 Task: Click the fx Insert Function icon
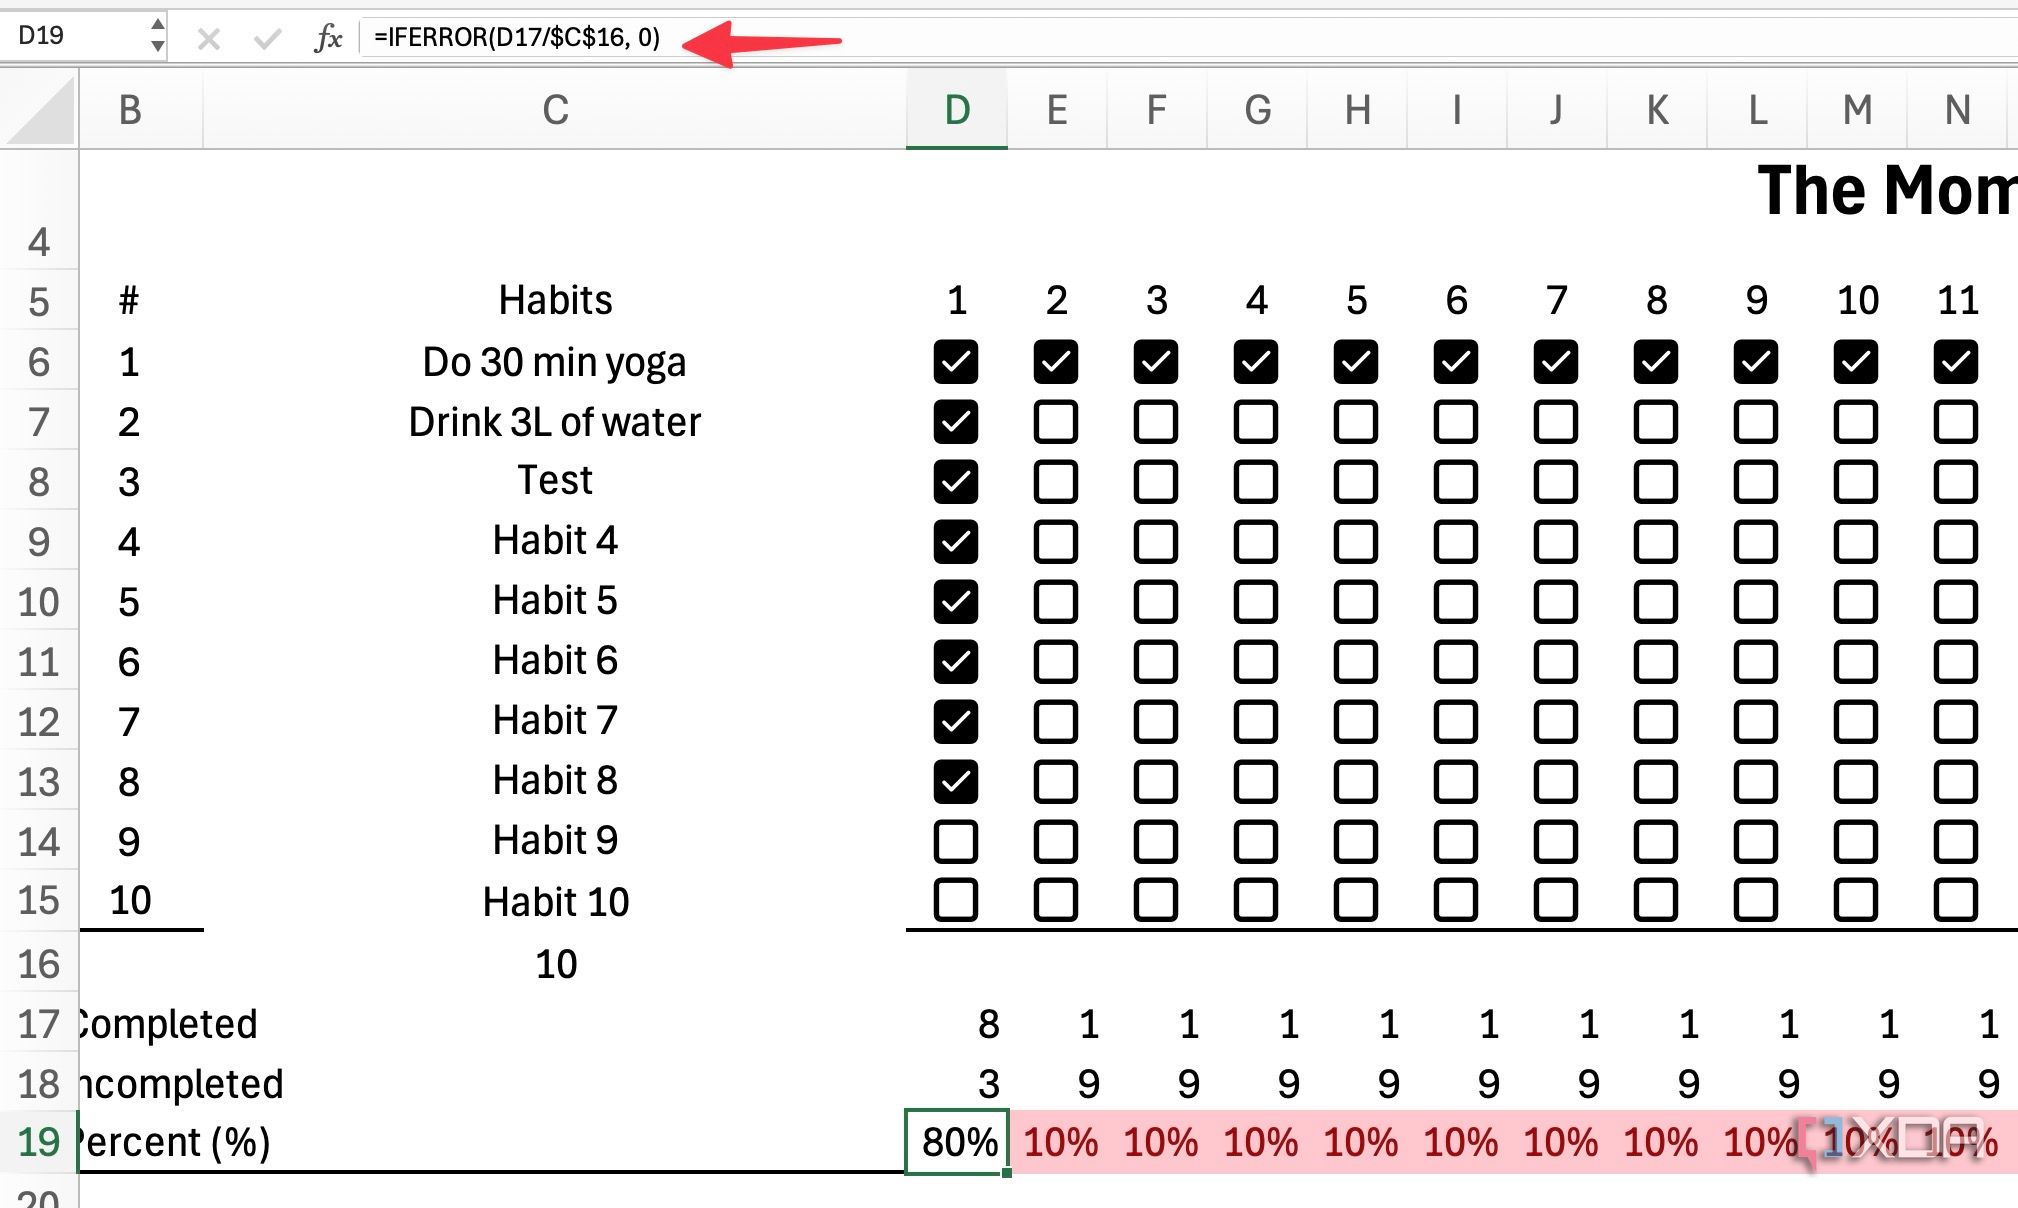[x=327, y=38]
